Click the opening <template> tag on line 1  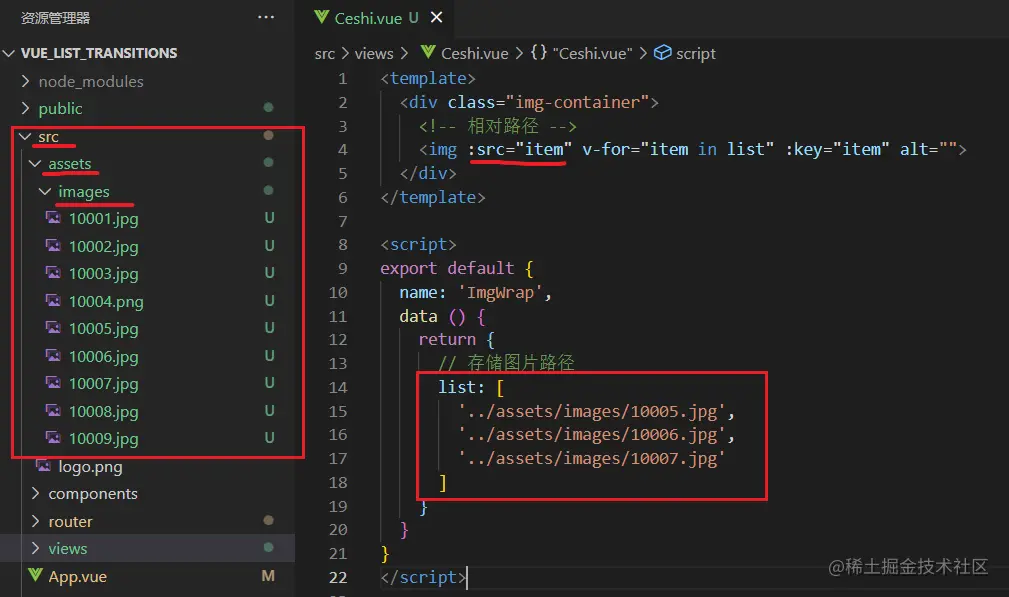(428, 78)
